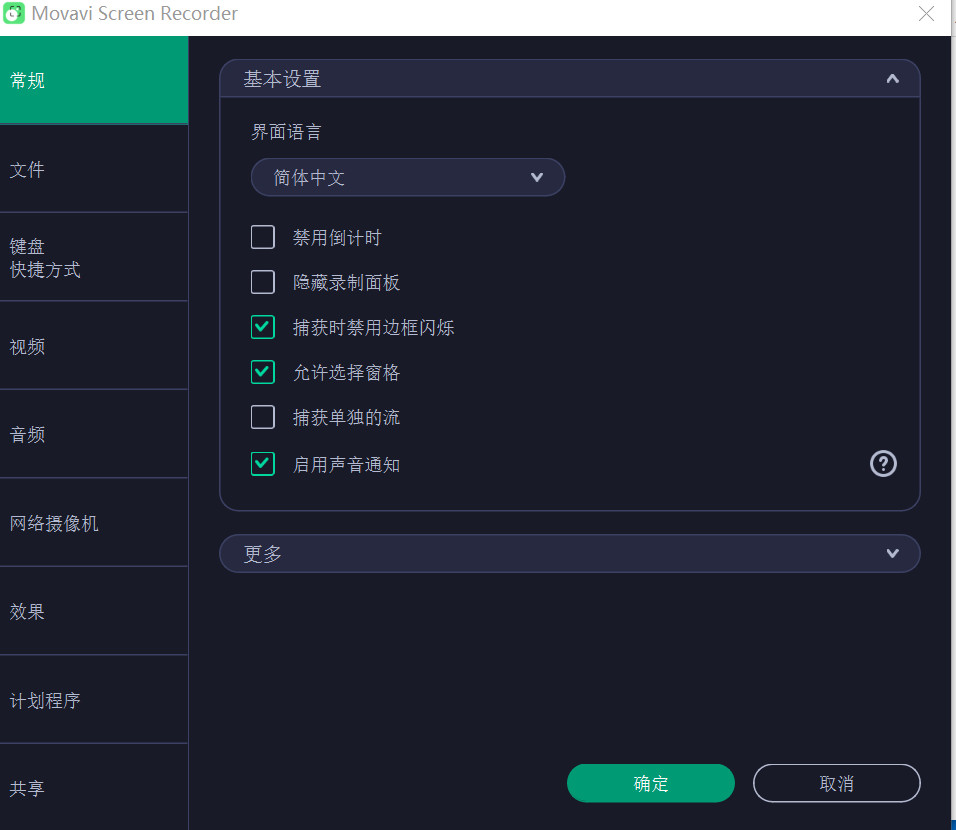The image size is (956, 830).
Task: Collapse the 基本设置 panel
Action: 891,78
